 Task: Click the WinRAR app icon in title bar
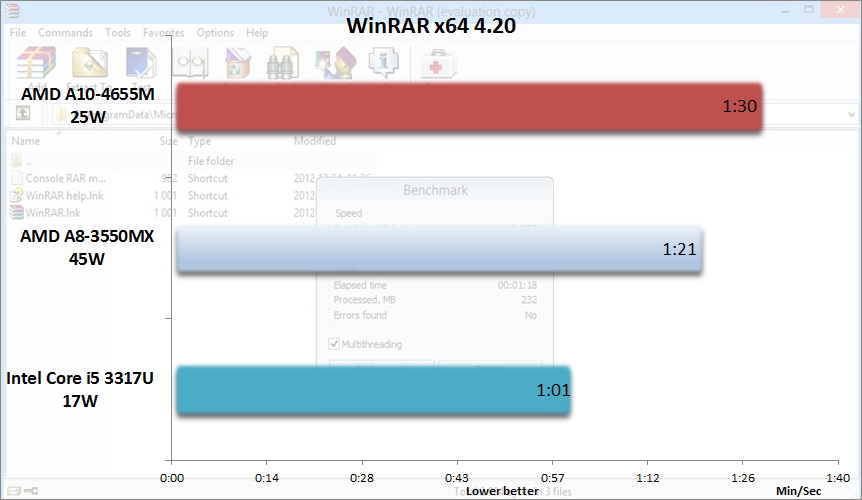12,10
